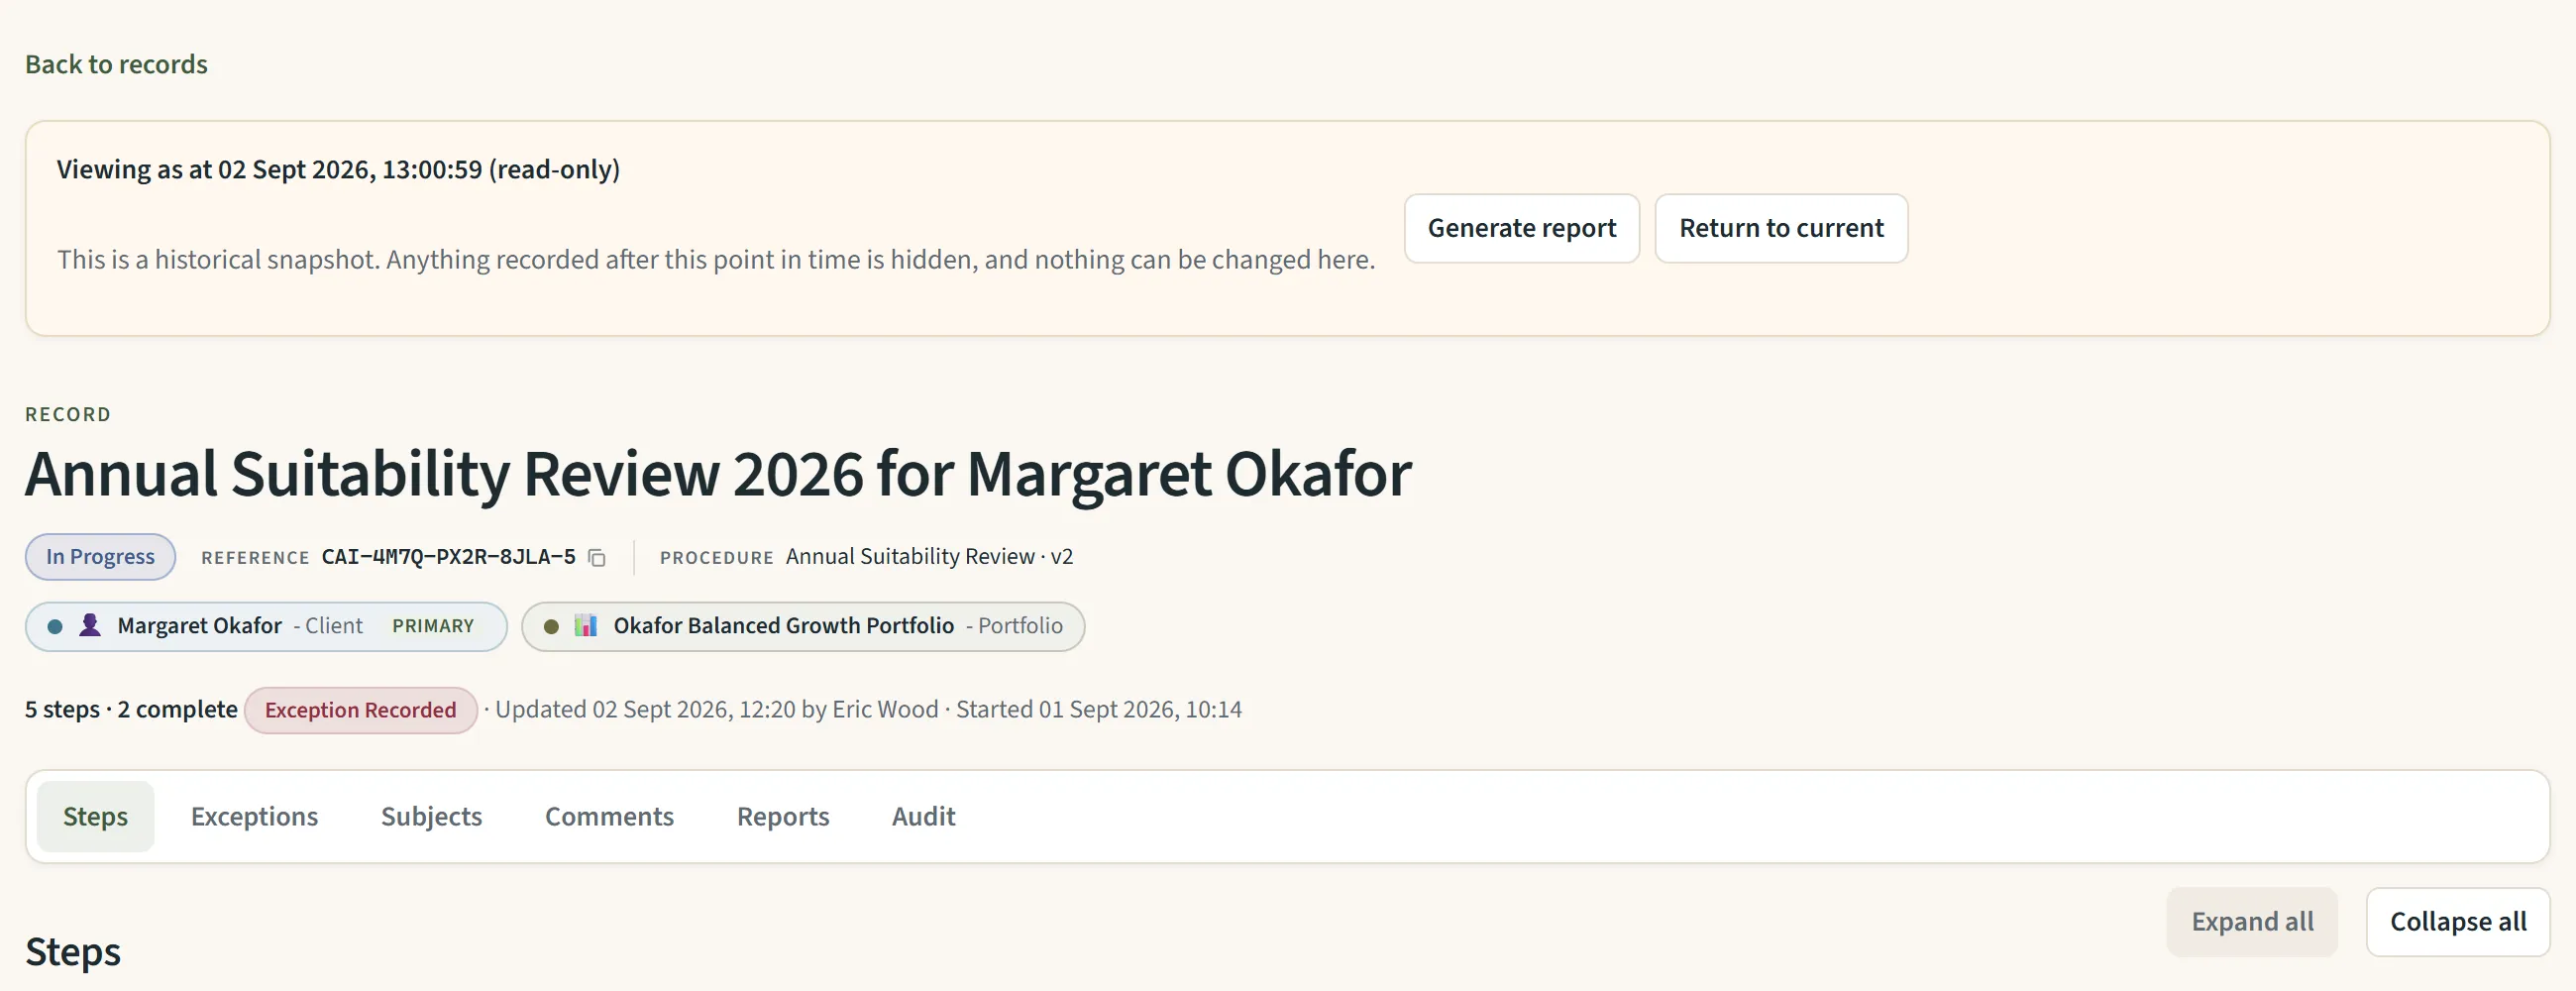The height and width of the screenshot is (991, 2576).
Task: Generate report from the snapshot
Action: click(x=1521, y=228)
